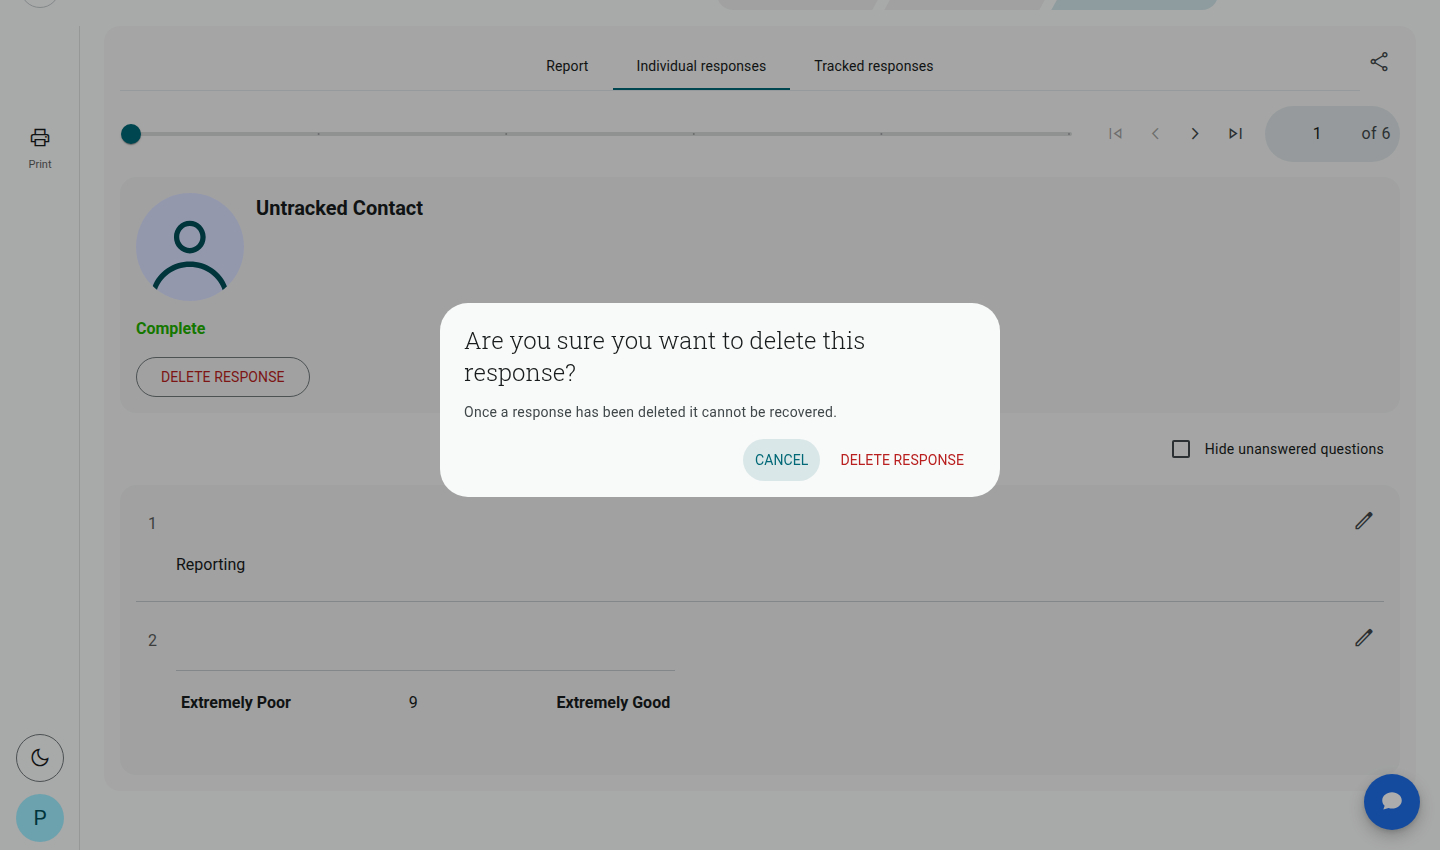Click the Untracked Contact avatar image
This screenshot has height=850, width=1440.
pos(190,247)
